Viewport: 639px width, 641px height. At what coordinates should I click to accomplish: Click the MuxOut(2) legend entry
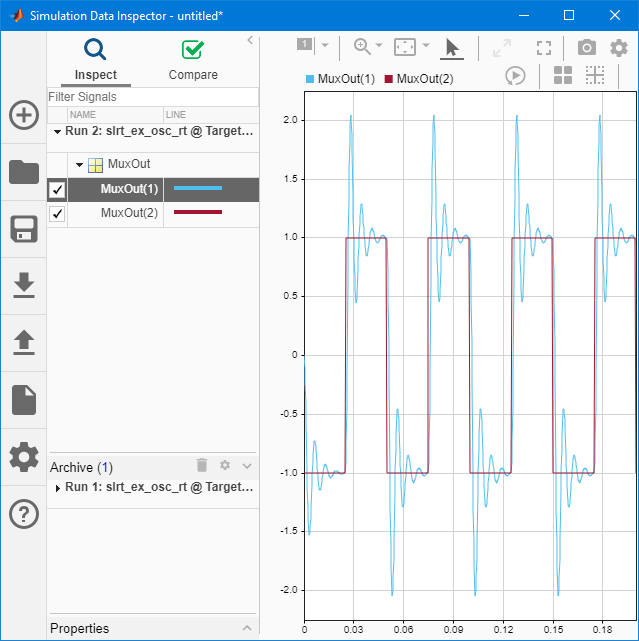click(419, 79)
